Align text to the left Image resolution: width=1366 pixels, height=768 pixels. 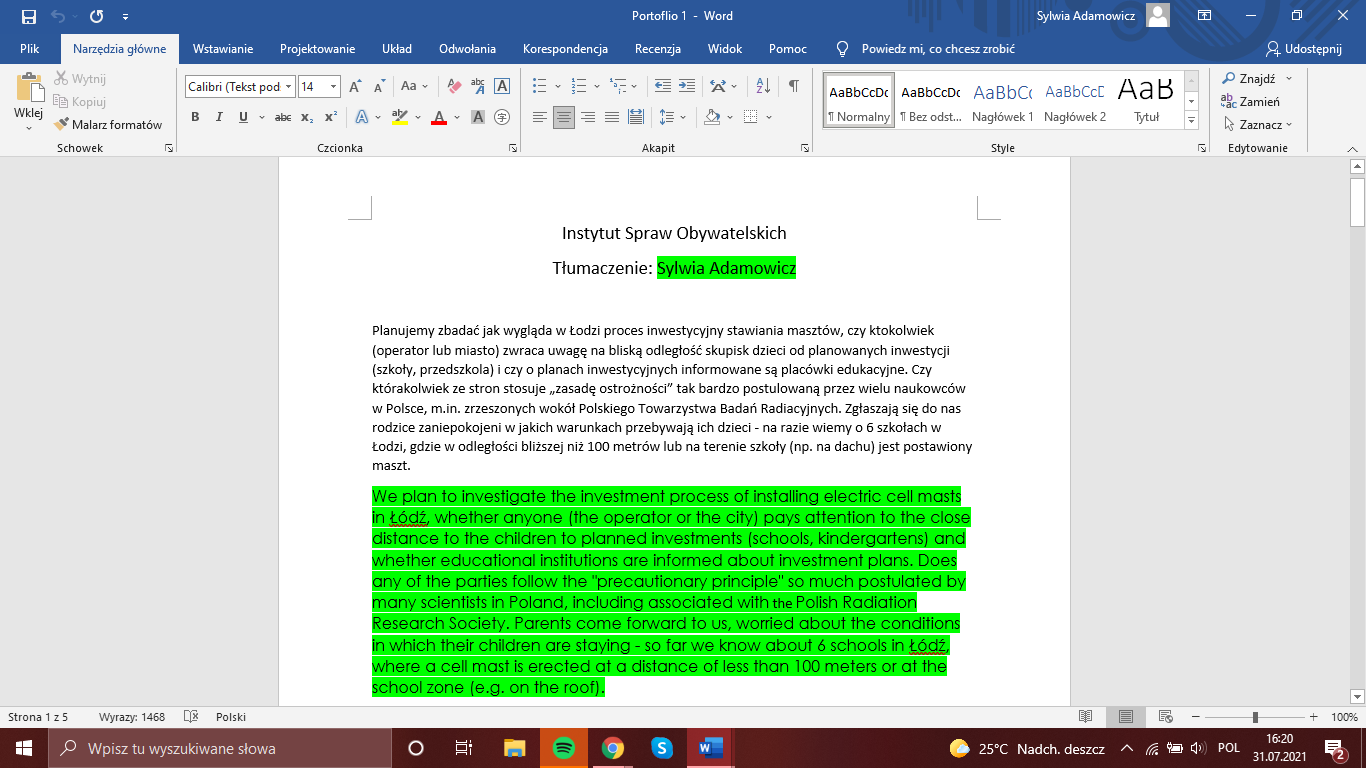[x=540, y=117]
